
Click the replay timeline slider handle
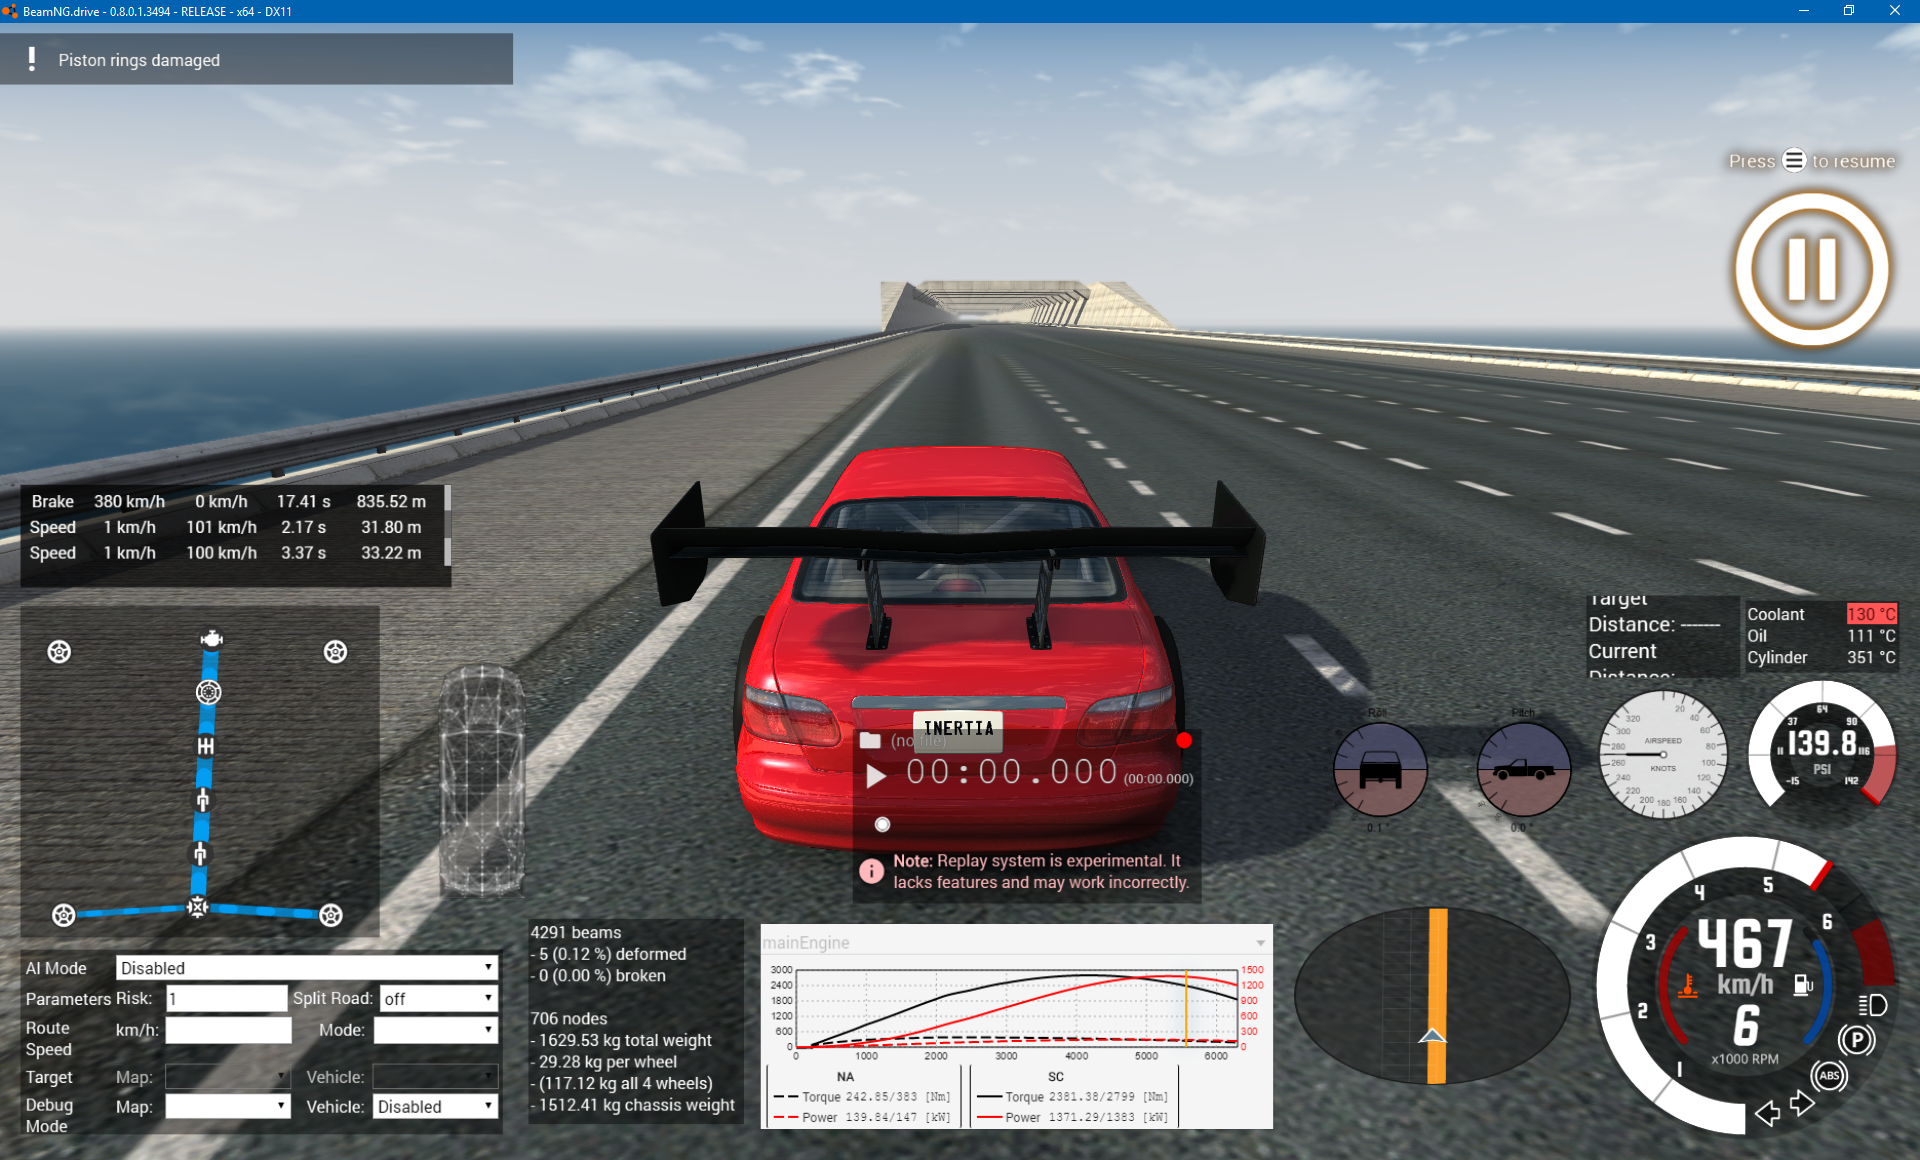tap(882, 825)
